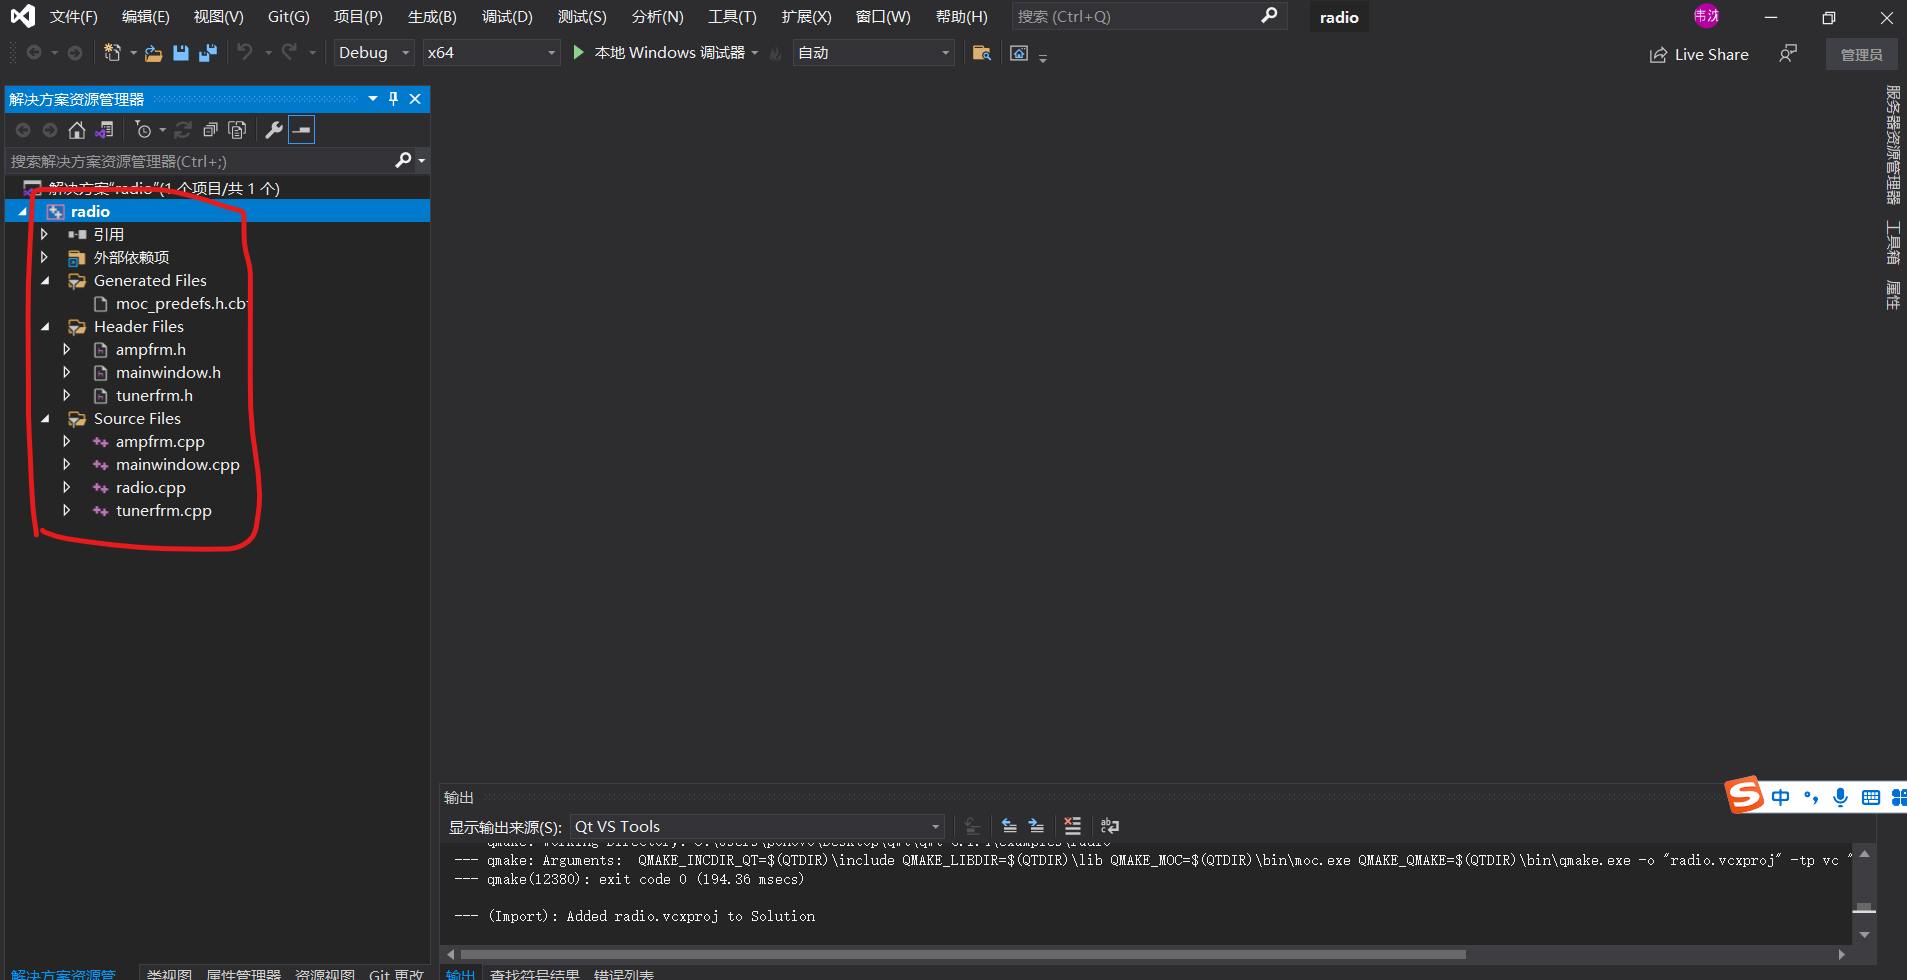
Task: Click the Properties wrench icon in Solution Explorer
Action: coord(273,130)
